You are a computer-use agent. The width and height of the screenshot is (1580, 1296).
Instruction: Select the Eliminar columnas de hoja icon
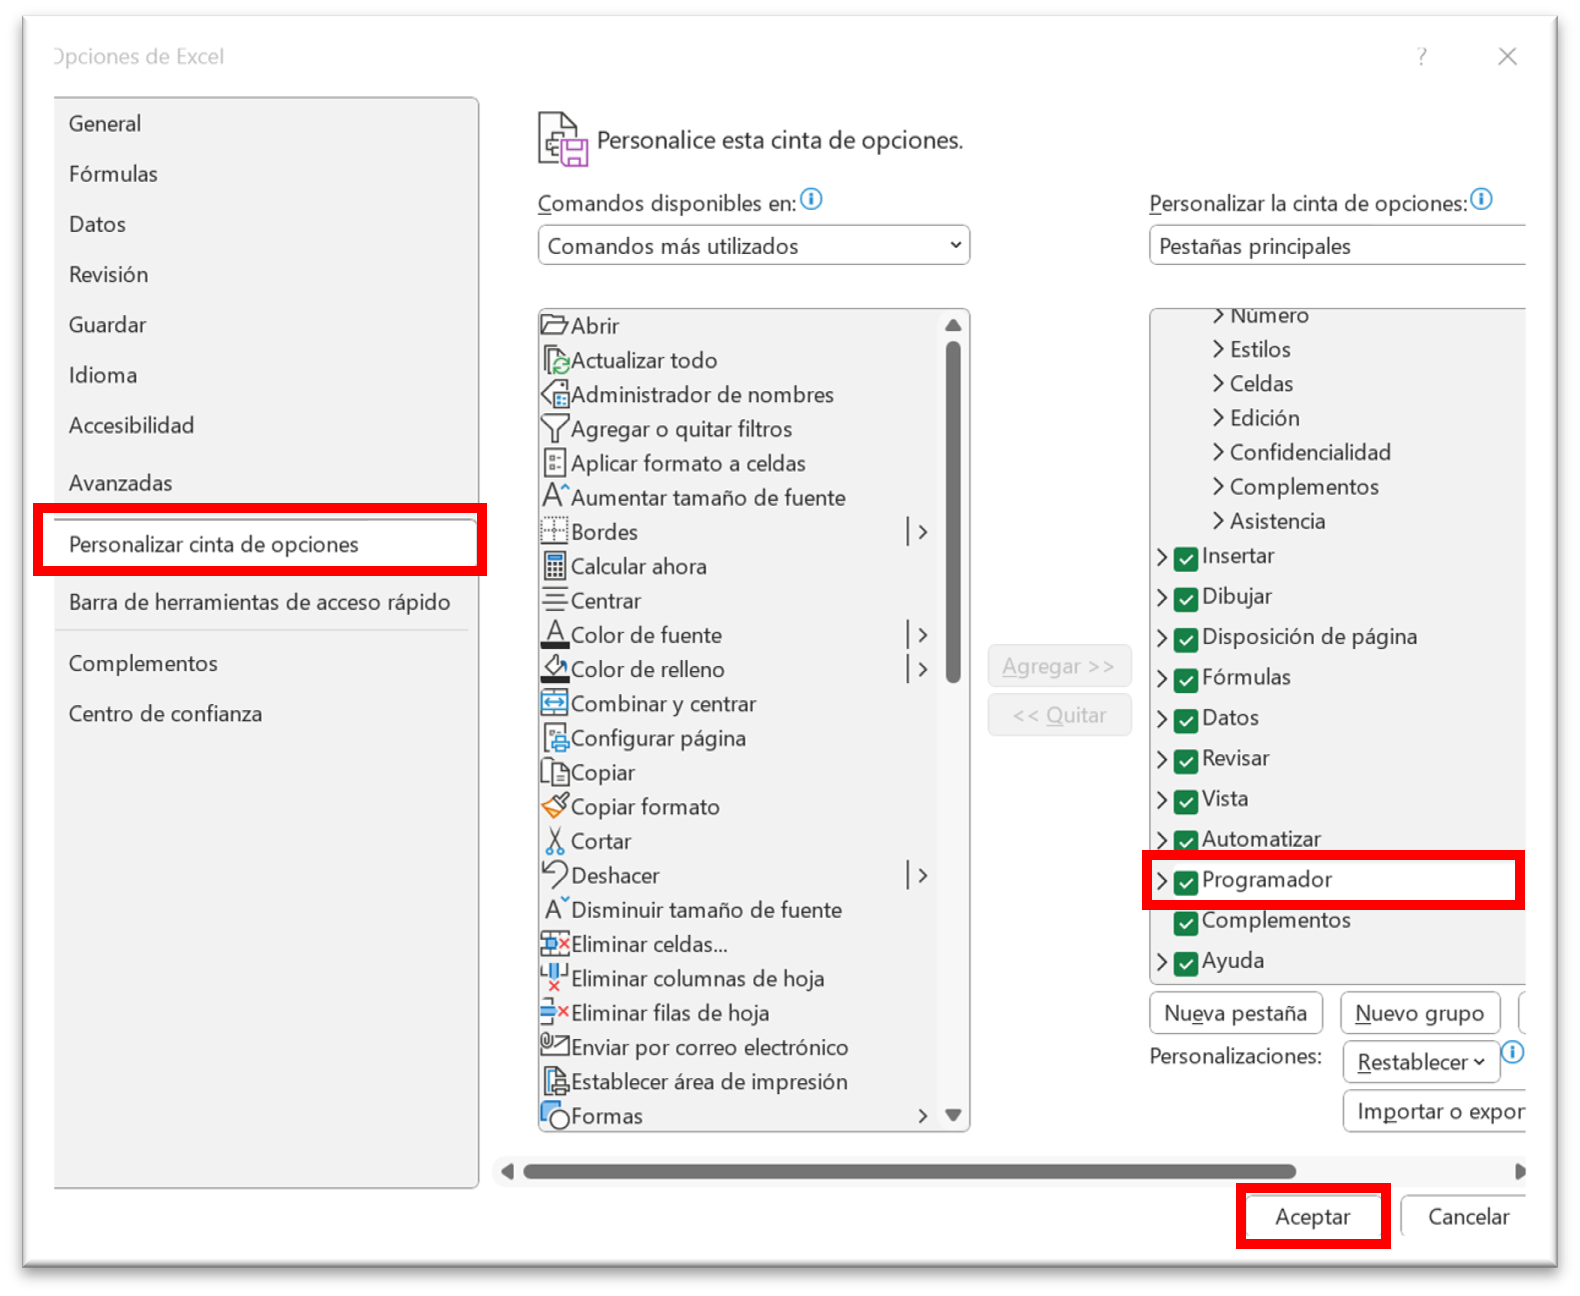pos(555,977)
